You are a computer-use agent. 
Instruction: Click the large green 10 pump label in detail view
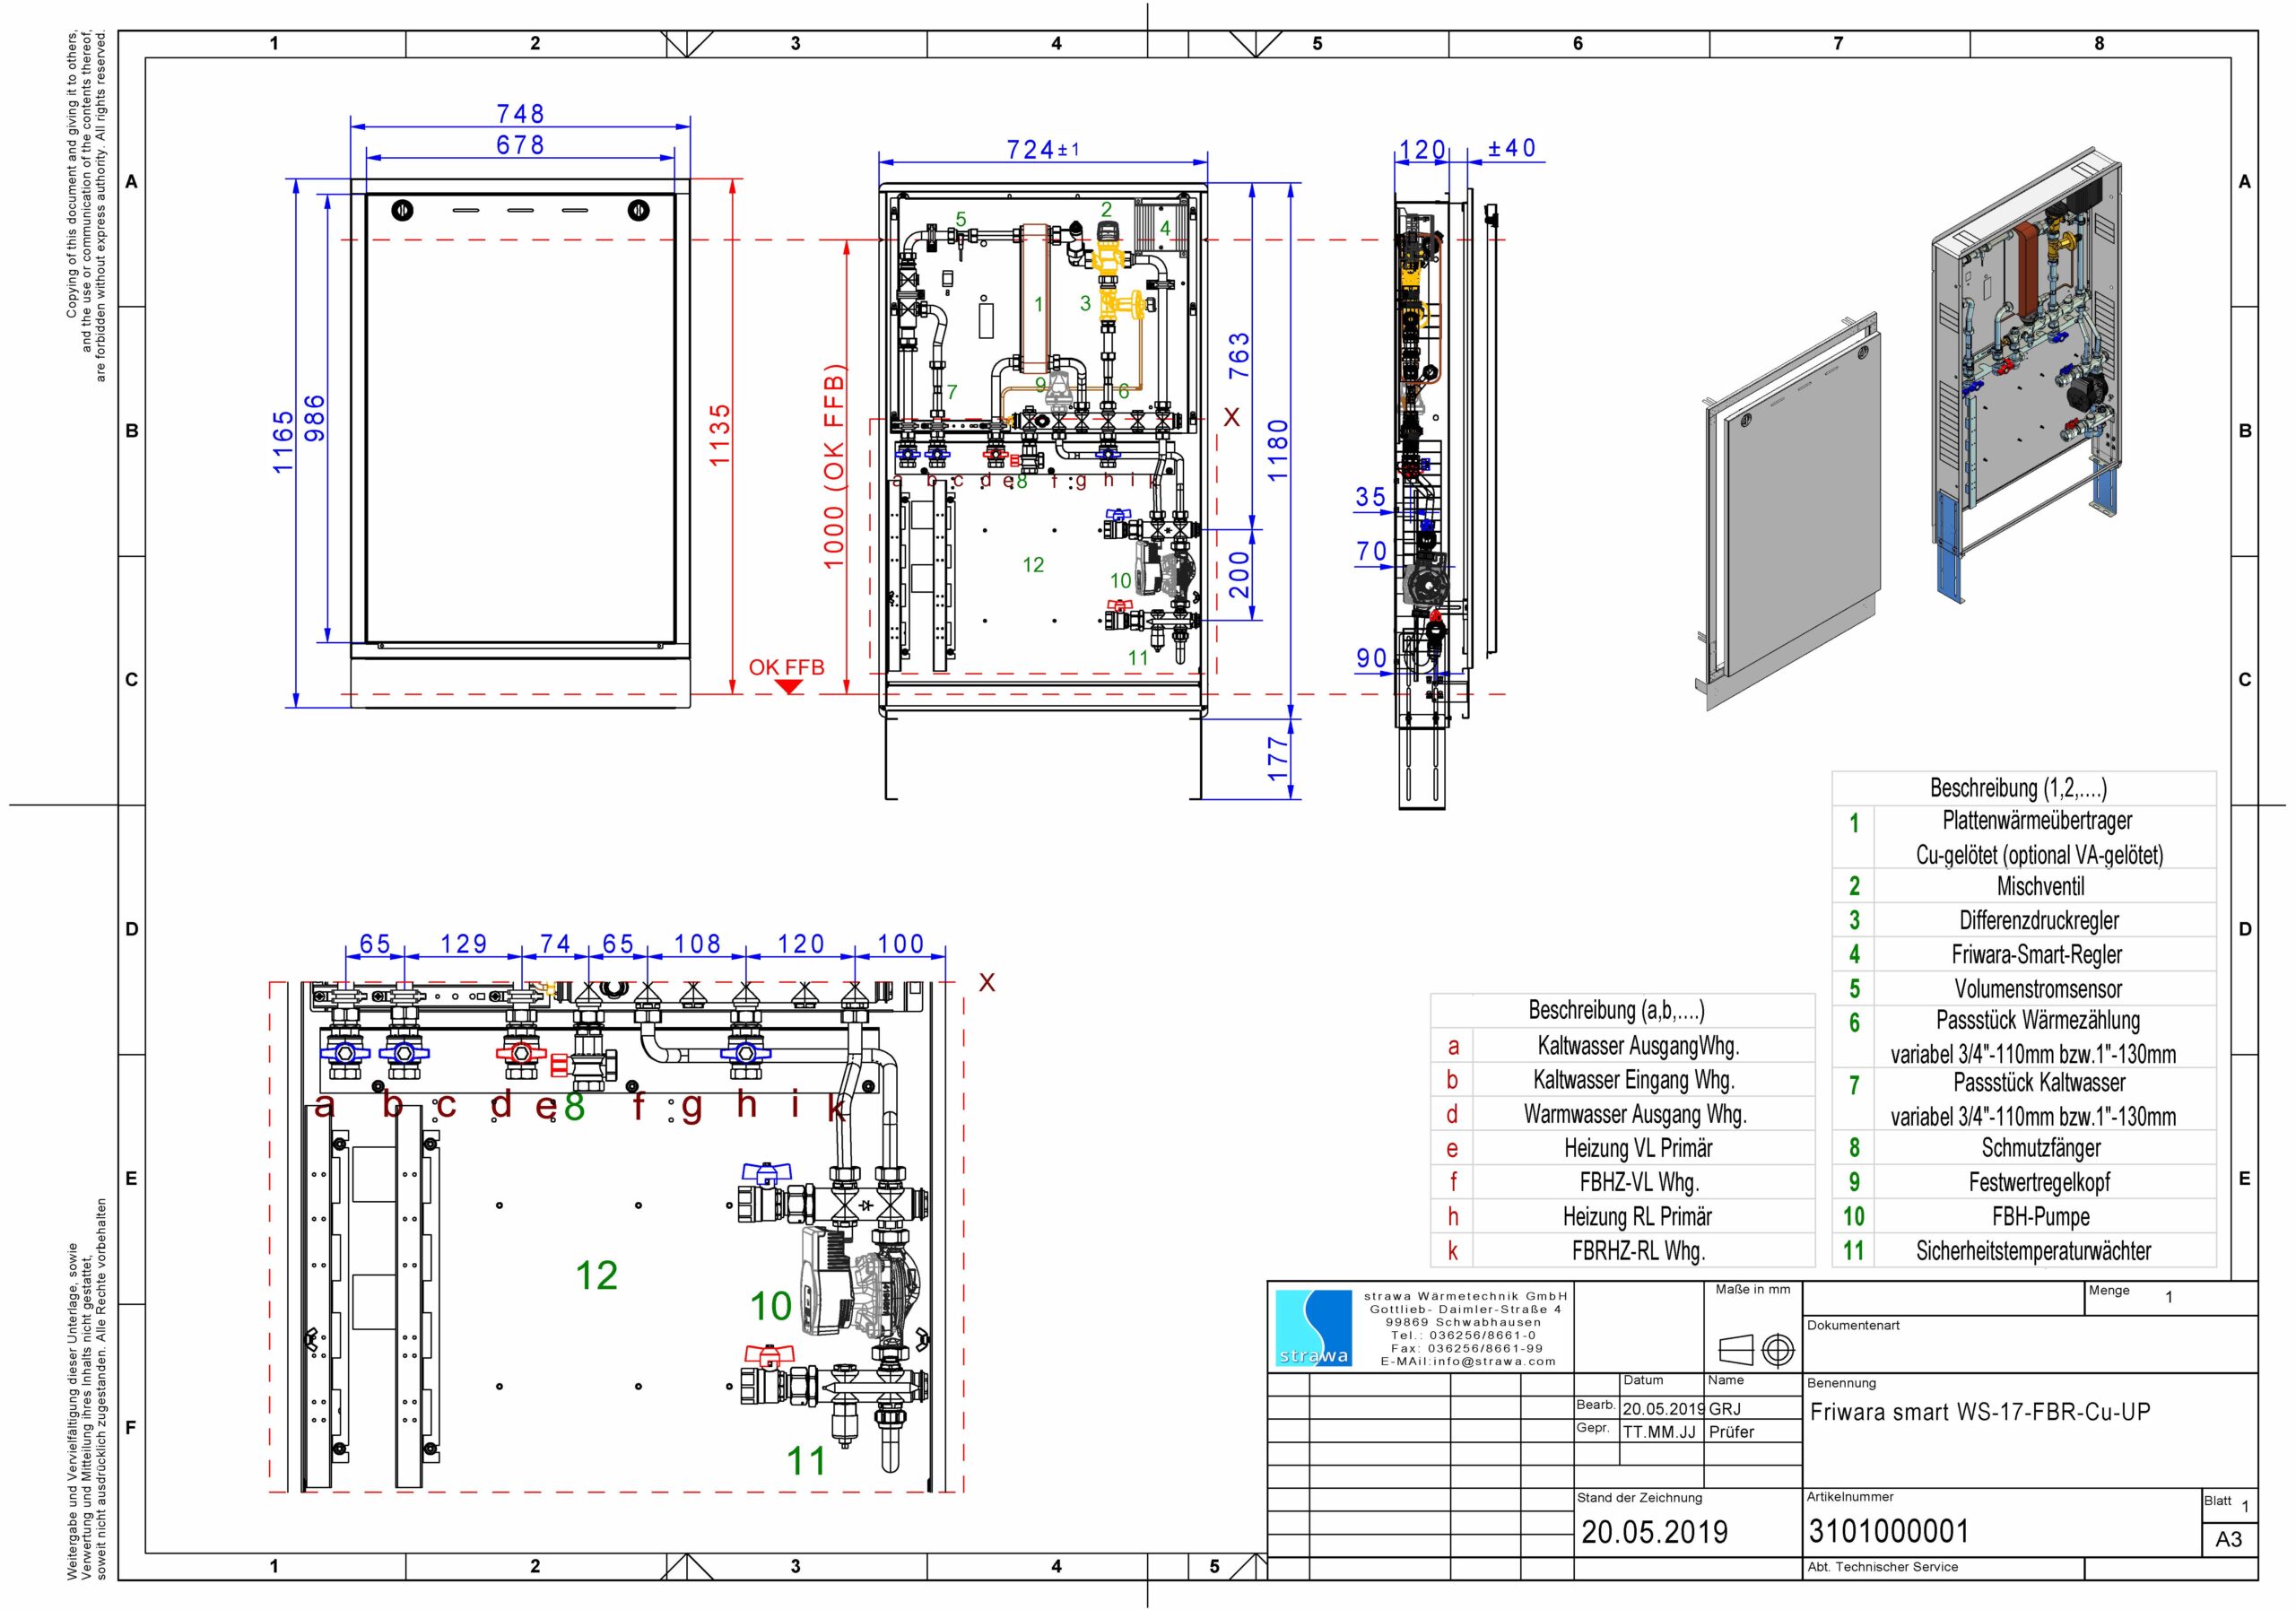tap(771, 1306)
